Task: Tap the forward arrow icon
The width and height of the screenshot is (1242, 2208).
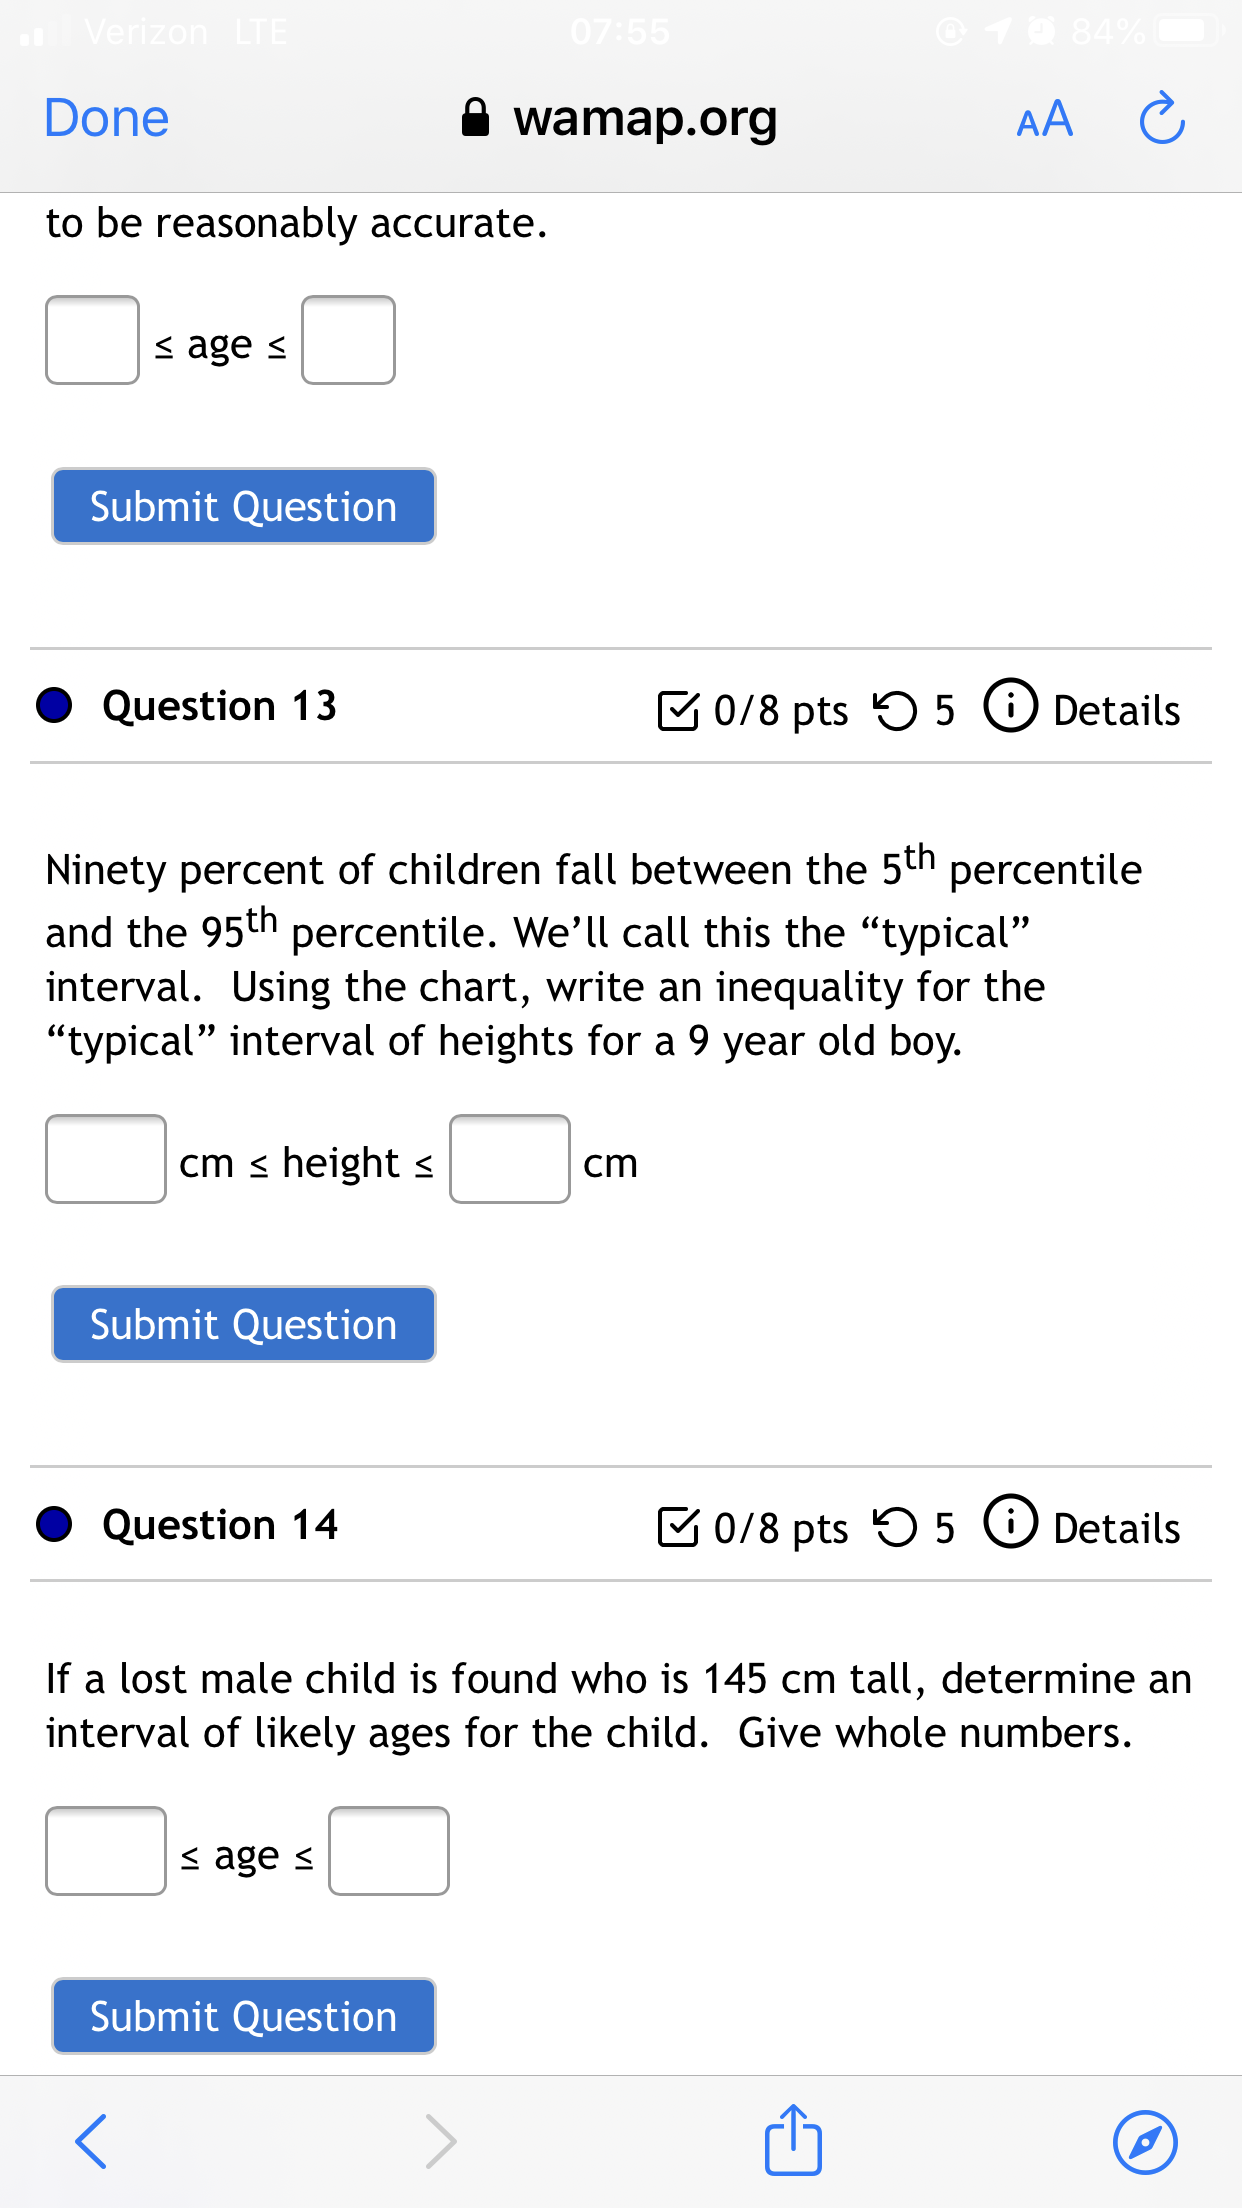Action: pyautogui.click(x=441, y=2141)
